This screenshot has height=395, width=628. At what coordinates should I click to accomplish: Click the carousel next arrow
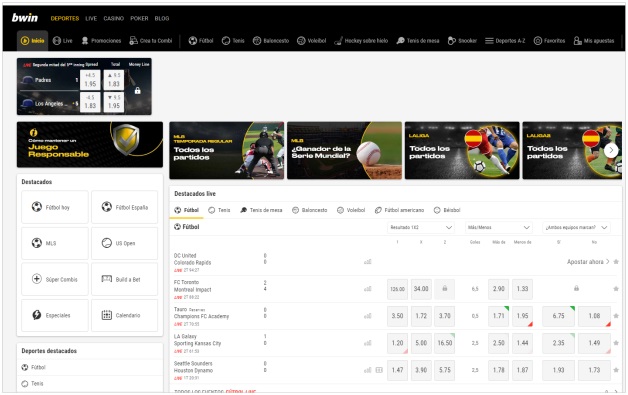pyautogui.click(x=611, y=150)
